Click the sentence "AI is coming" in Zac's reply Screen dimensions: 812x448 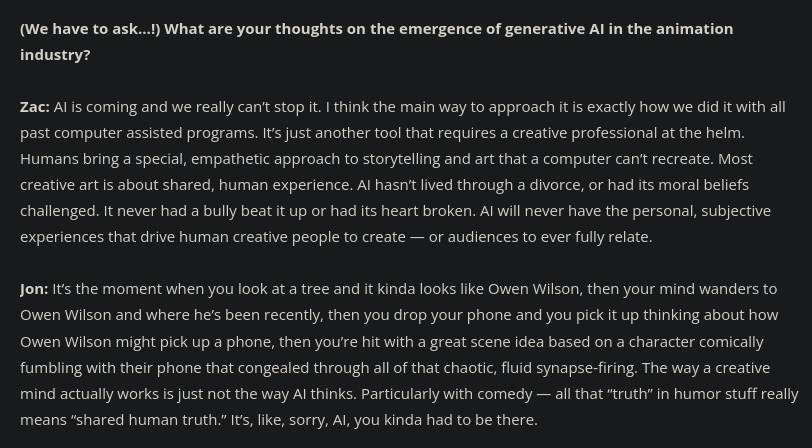(x=99, y=107)
